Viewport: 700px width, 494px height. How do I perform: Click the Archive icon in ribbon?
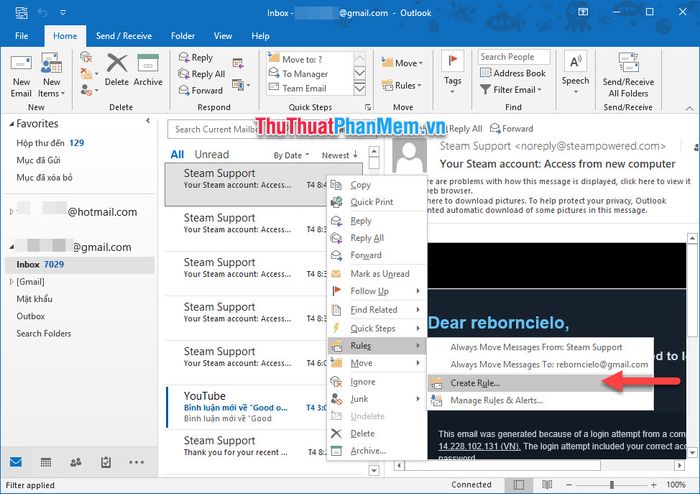pos(148,63)
